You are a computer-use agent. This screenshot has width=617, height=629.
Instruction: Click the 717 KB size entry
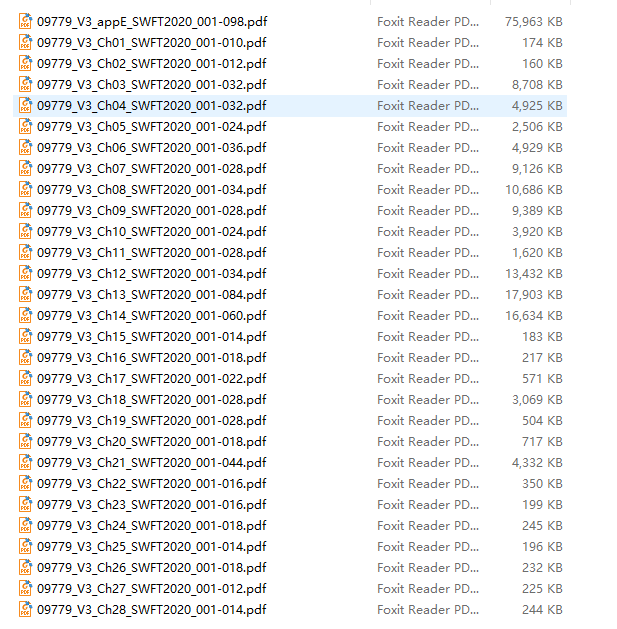[542, 442]
